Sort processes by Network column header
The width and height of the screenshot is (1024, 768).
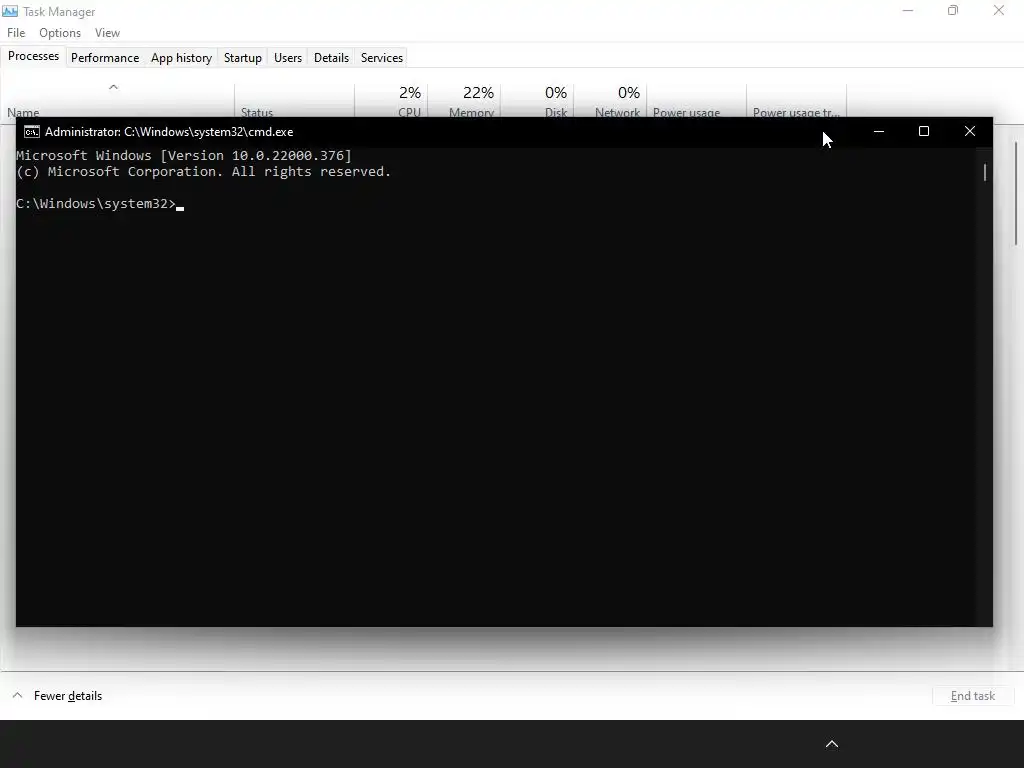click(610, 102)
